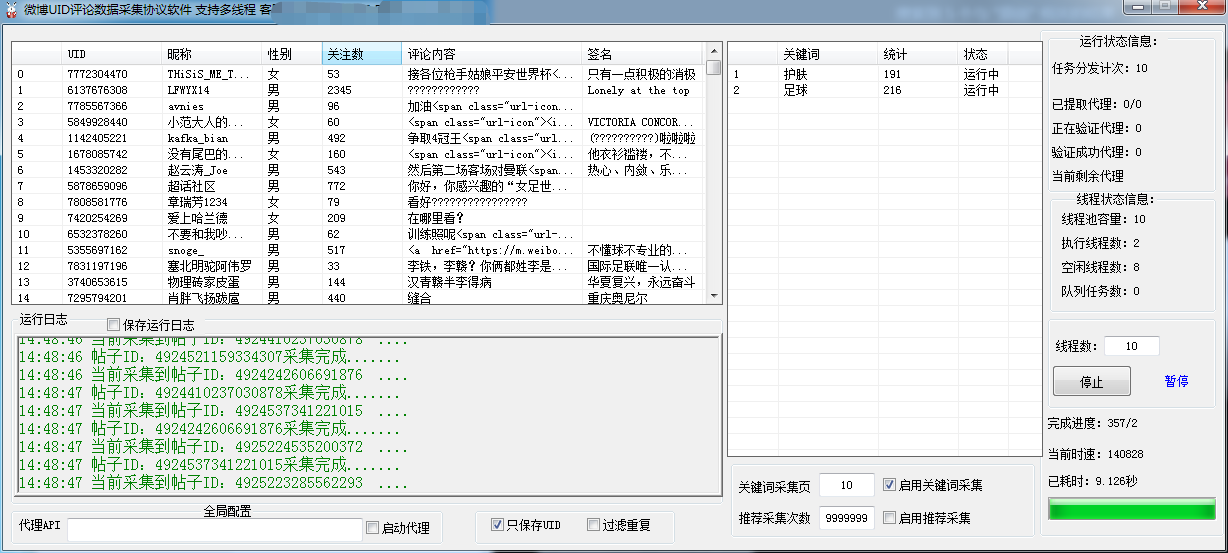1228x553 pixels.
Task: Click the user table scroll-up arrow
Action: tap(713, 52)
